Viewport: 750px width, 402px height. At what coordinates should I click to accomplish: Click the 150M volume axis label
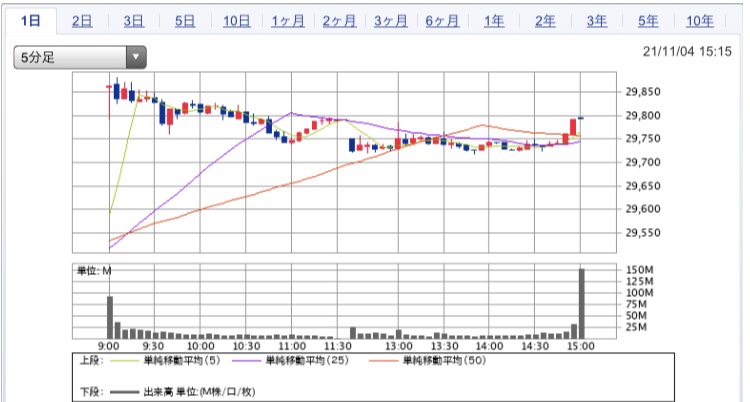pyautogui.click(x=639, y=270)
